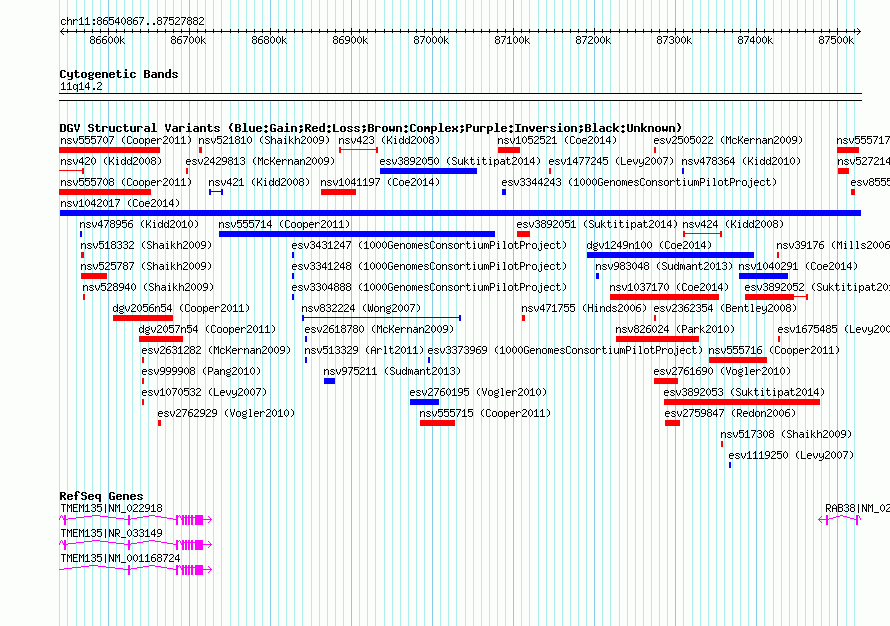Open variant label nsv420 (Kidd2008)
Viewport: 890px width, 626px height.
(x=111, y=161)
